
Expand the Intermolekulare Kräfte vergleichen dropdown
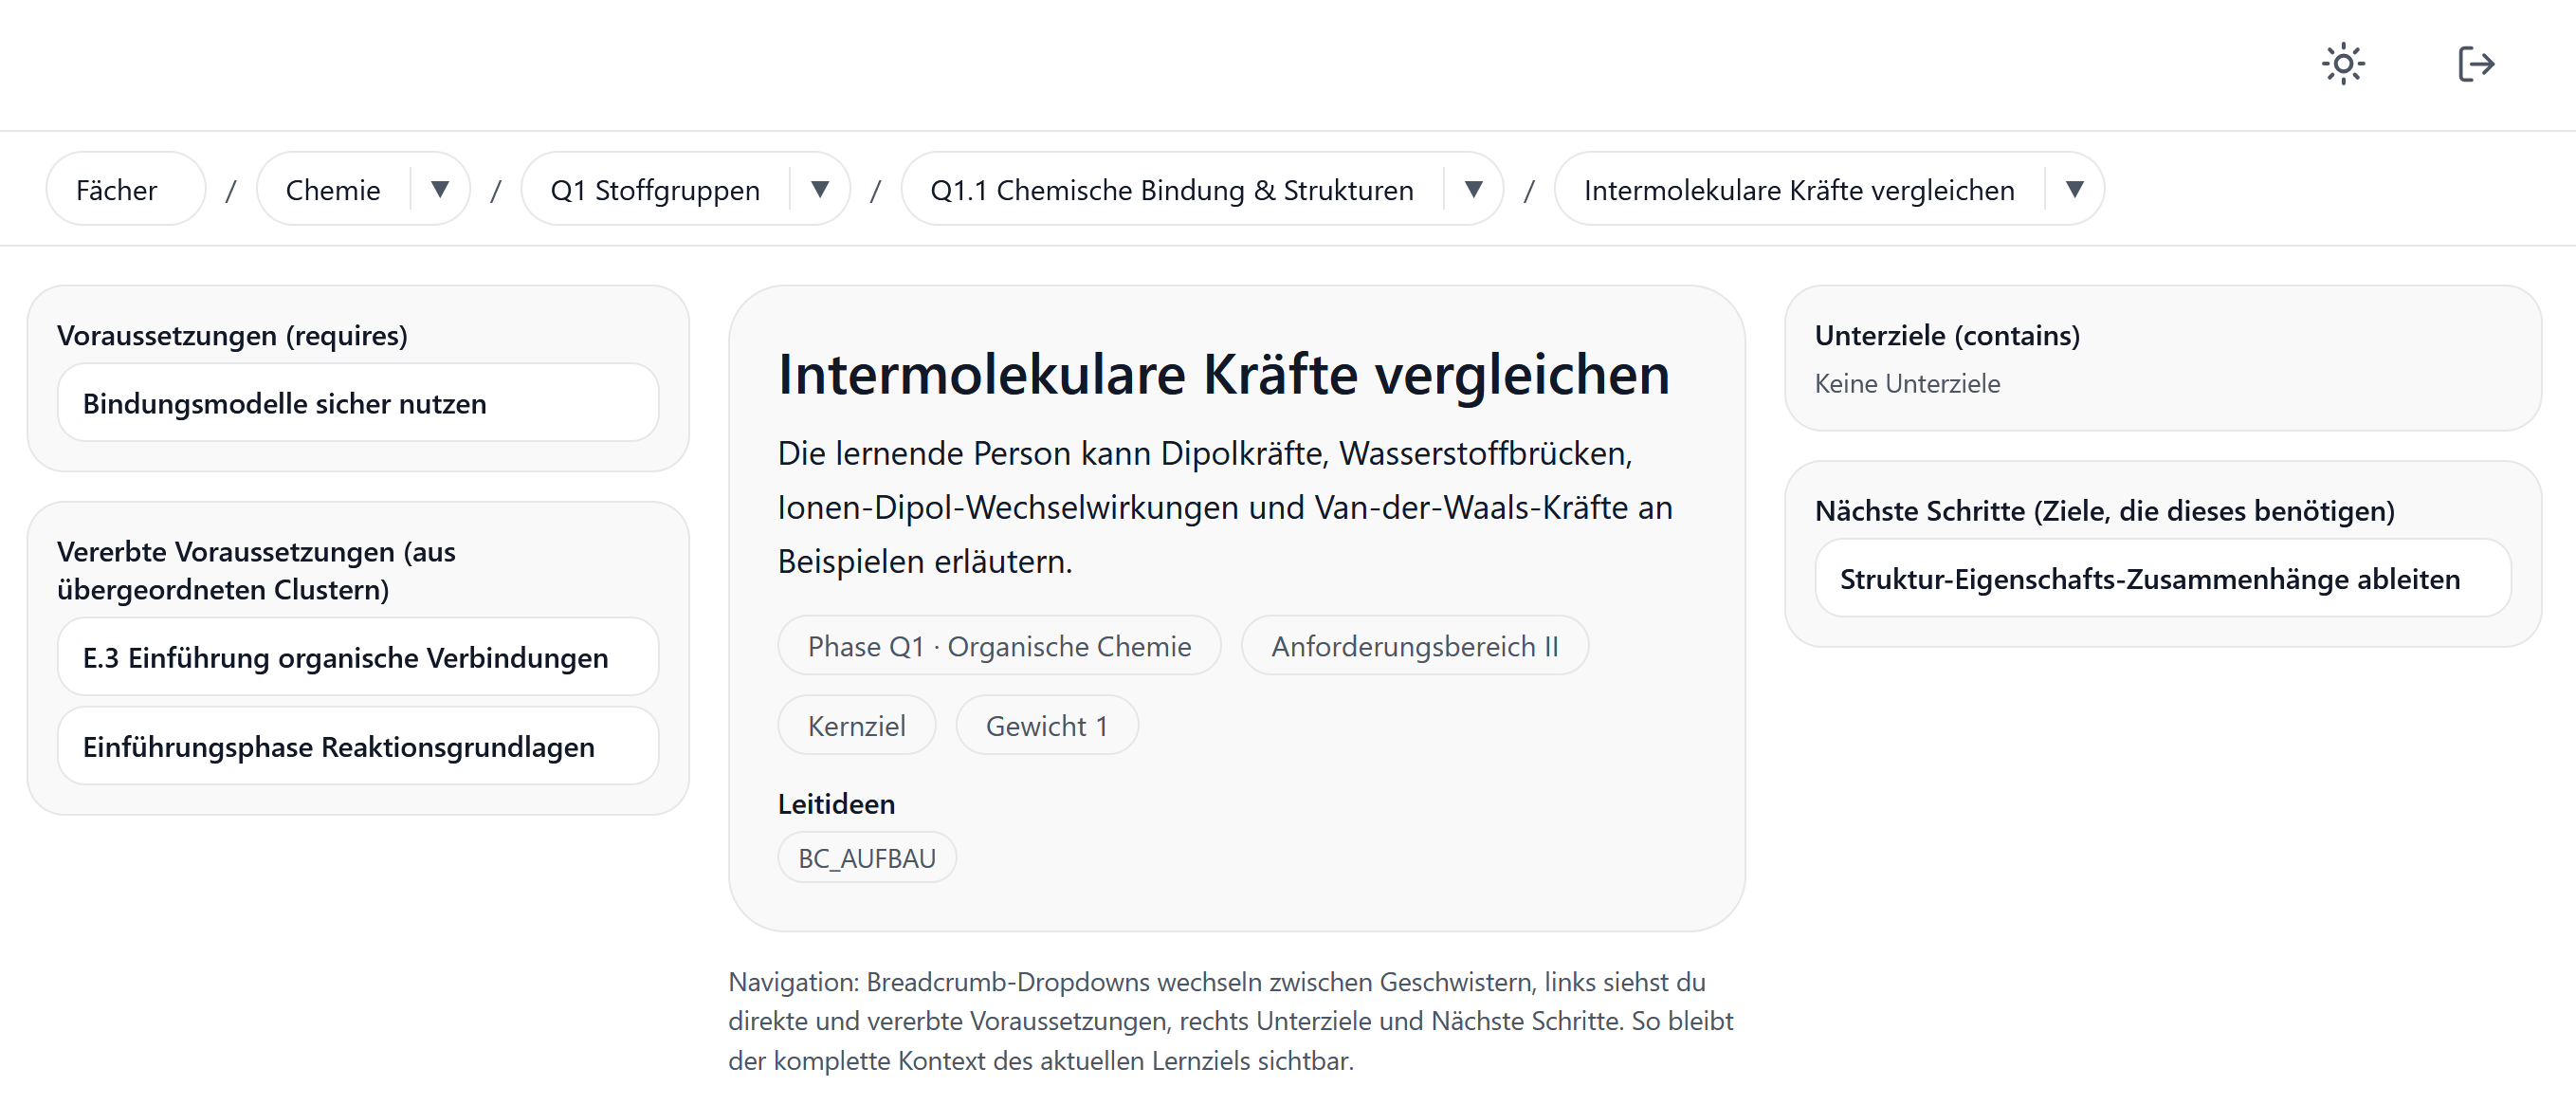2076,189
